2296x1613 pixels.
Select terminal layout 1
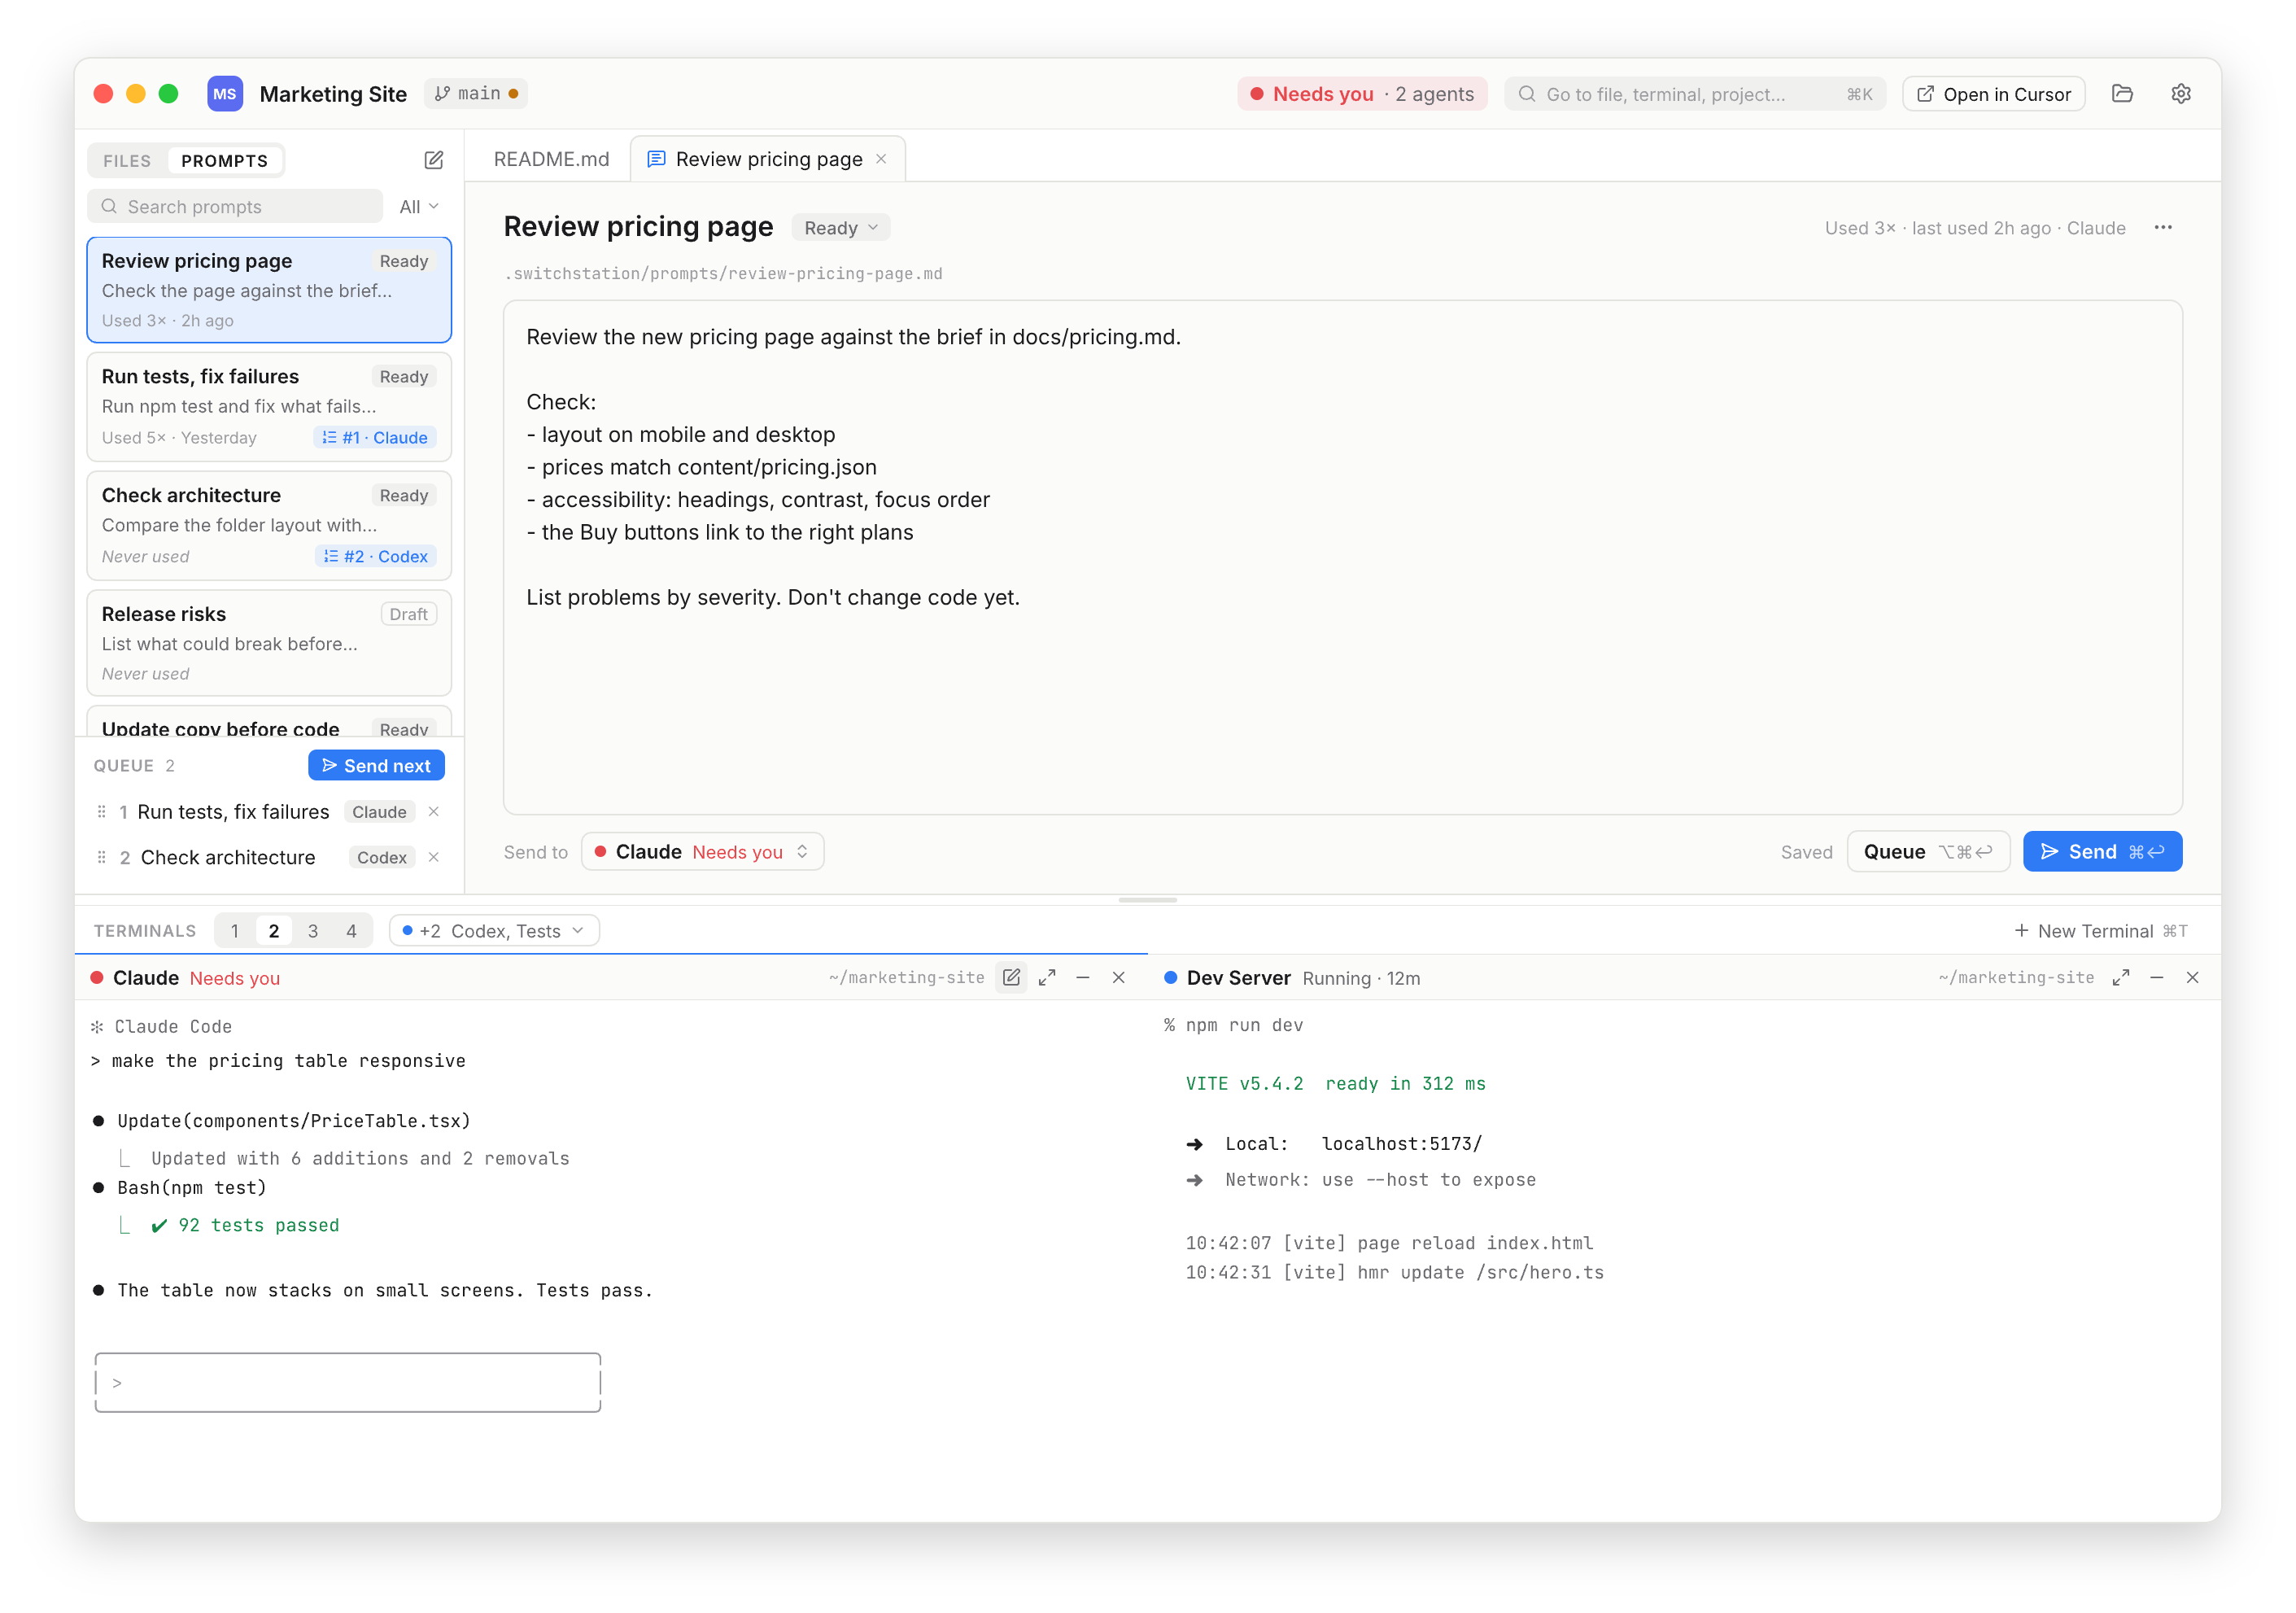click(235, 930)
